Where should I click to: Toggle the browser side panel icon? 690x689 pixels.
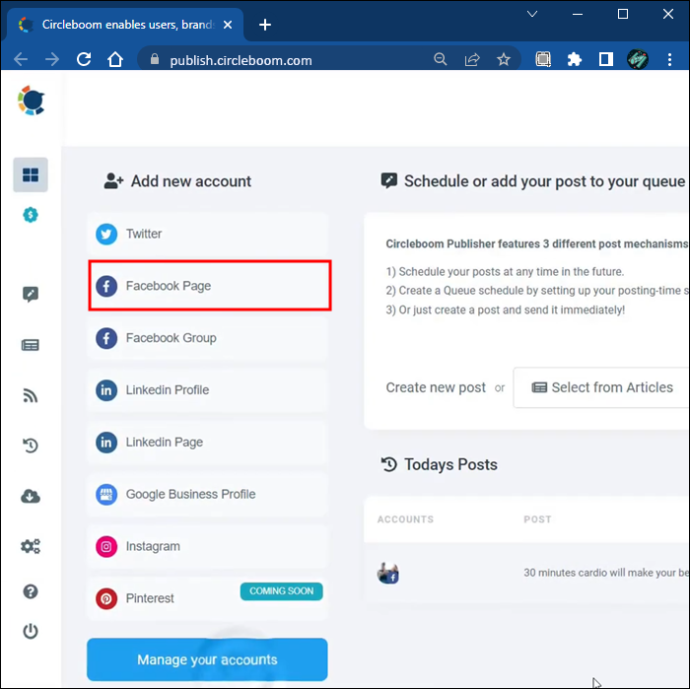606,59
